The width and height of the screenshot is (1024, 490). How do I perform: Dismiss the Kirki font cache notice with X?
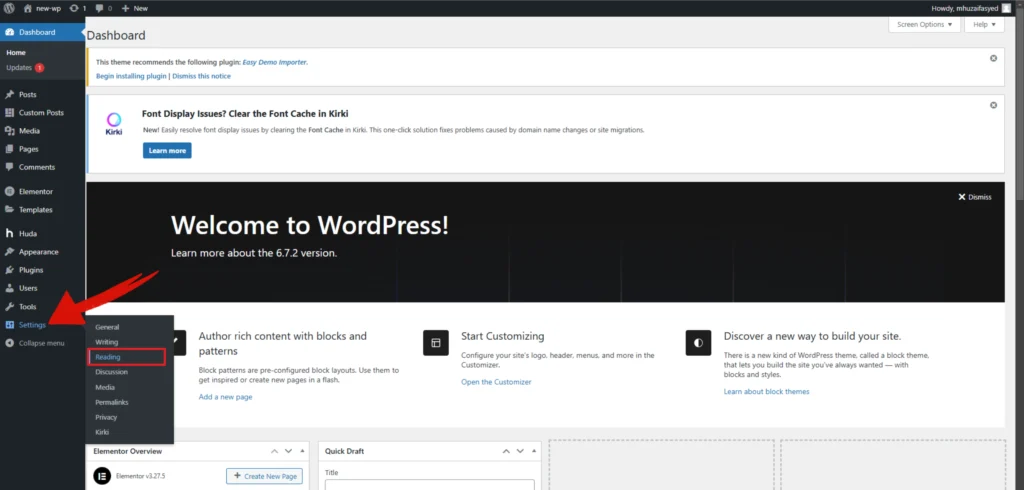pos(993,105)
